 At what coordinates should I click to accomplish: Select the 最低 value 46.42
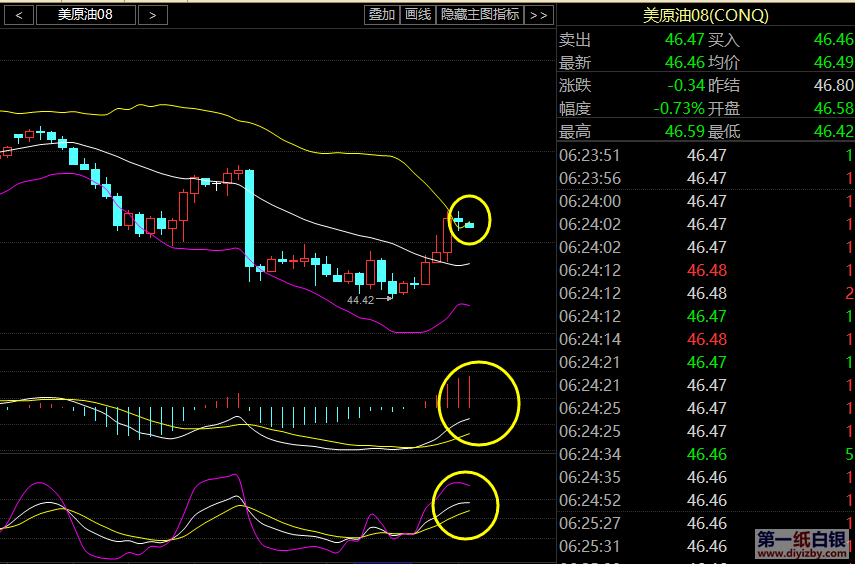click(833, 131)
